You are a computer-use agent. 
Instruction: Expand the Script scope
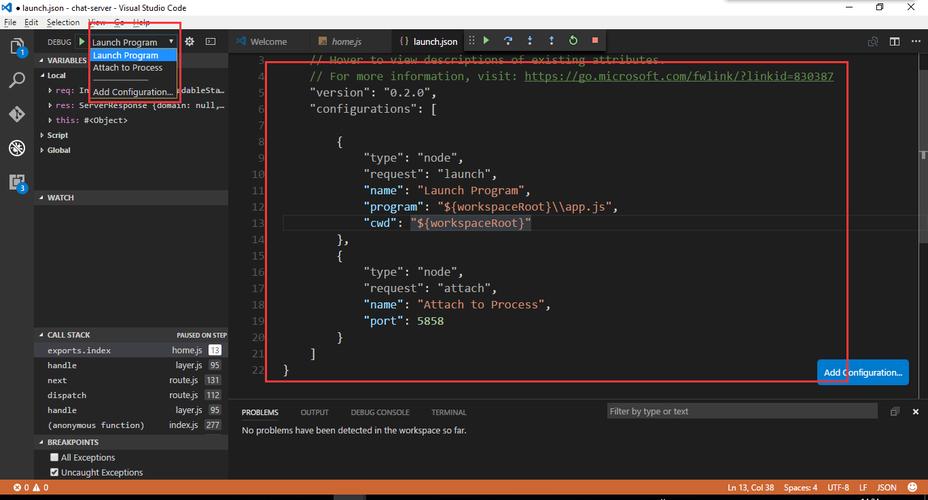click(42, 136)
